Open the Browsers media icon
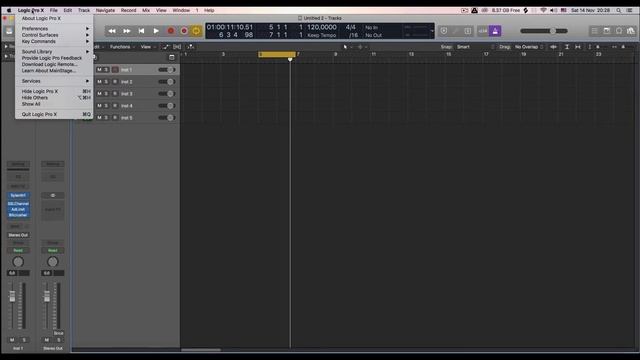Viewport: 640px width, 360px height. click(x=631, y=31)
